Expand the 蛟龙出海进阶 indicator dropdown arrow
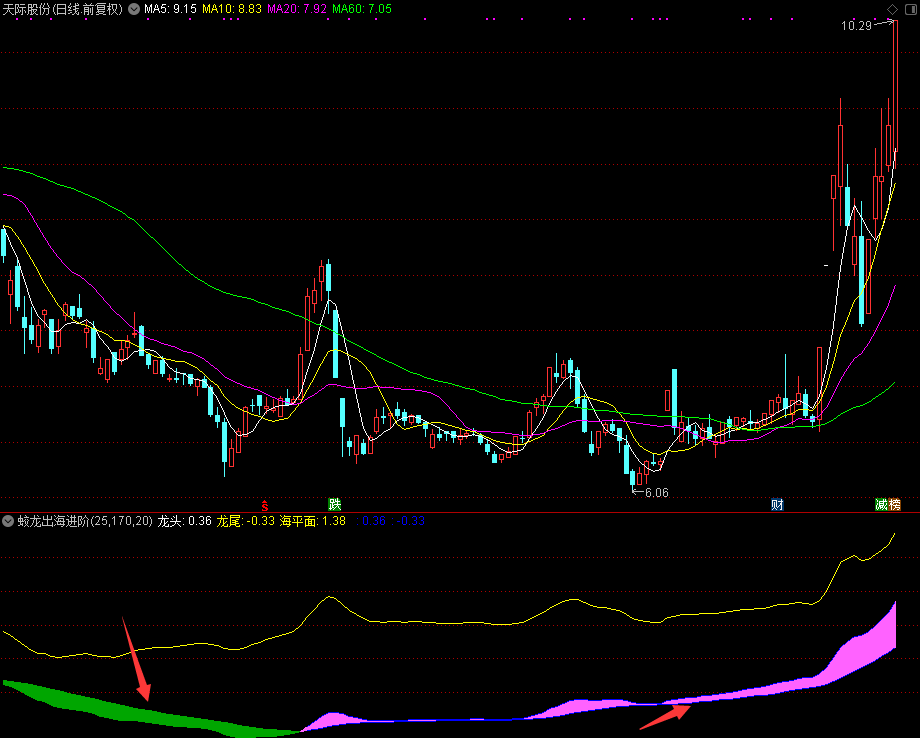Screen dimensions: 920x738 pos(9,521)
